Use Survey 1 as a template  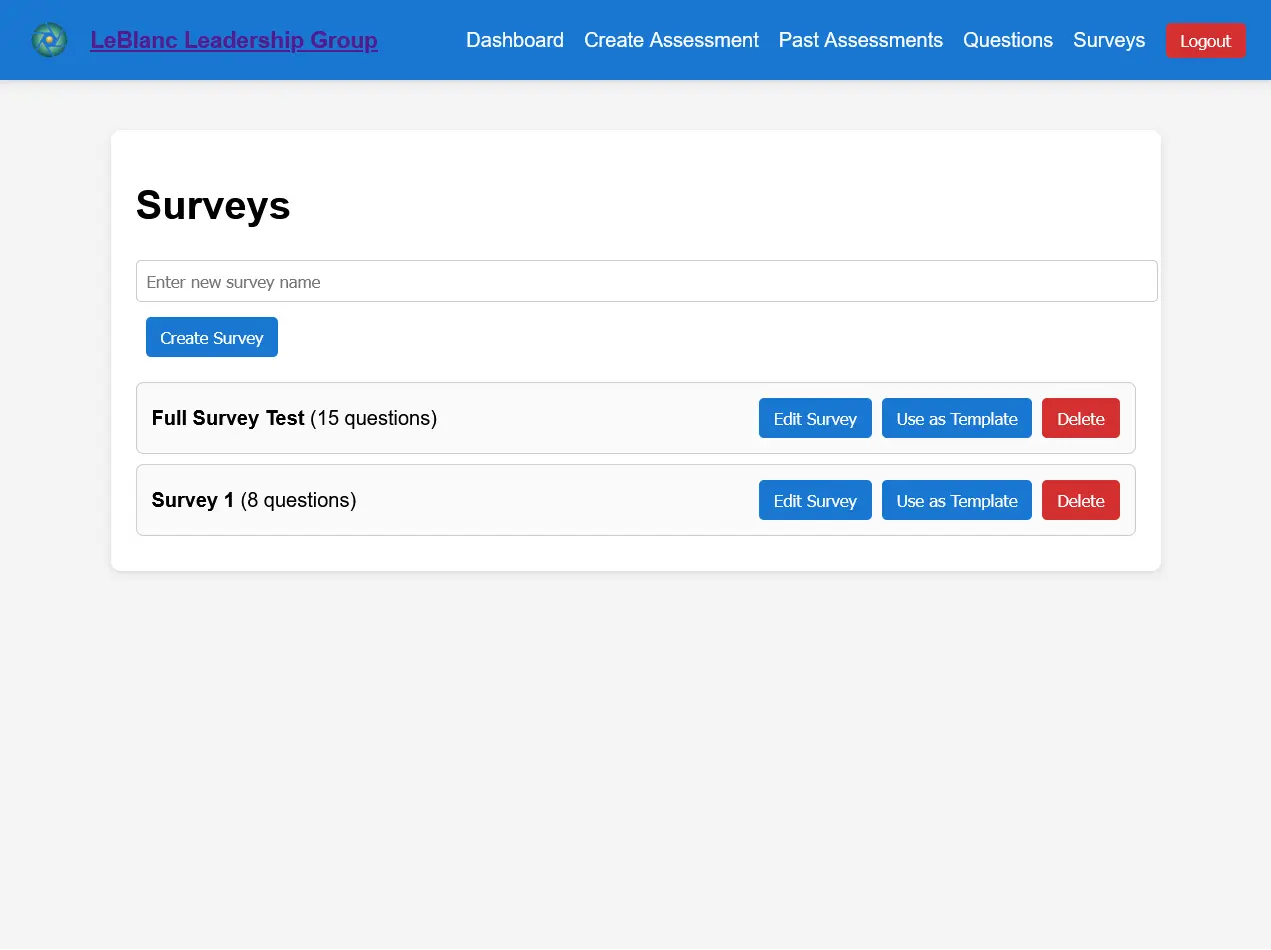[957, 500]
